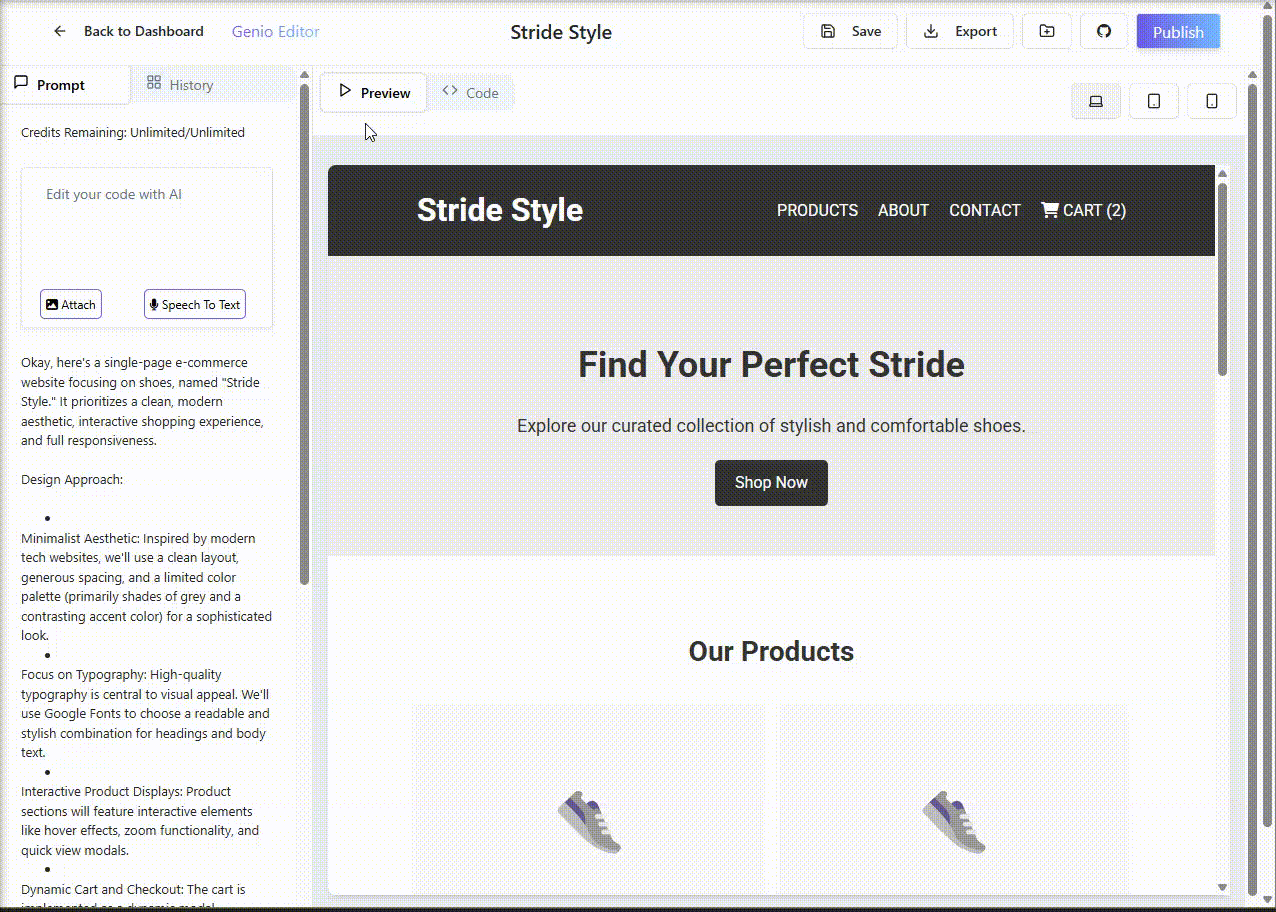Click the back arrow to Dashboard
This screenshot has width=1276, height=912.
pos(60,31)
